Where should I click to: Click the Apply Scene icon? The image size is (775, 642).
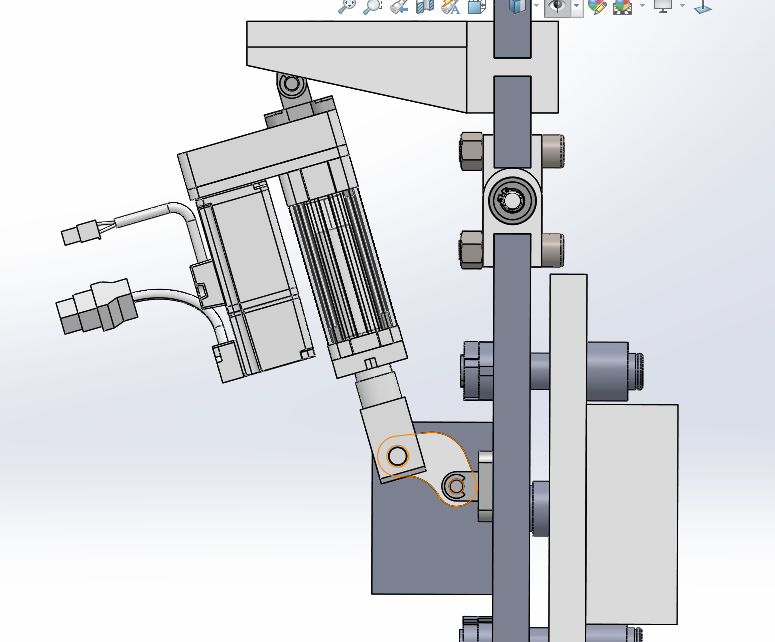[622, 6]
